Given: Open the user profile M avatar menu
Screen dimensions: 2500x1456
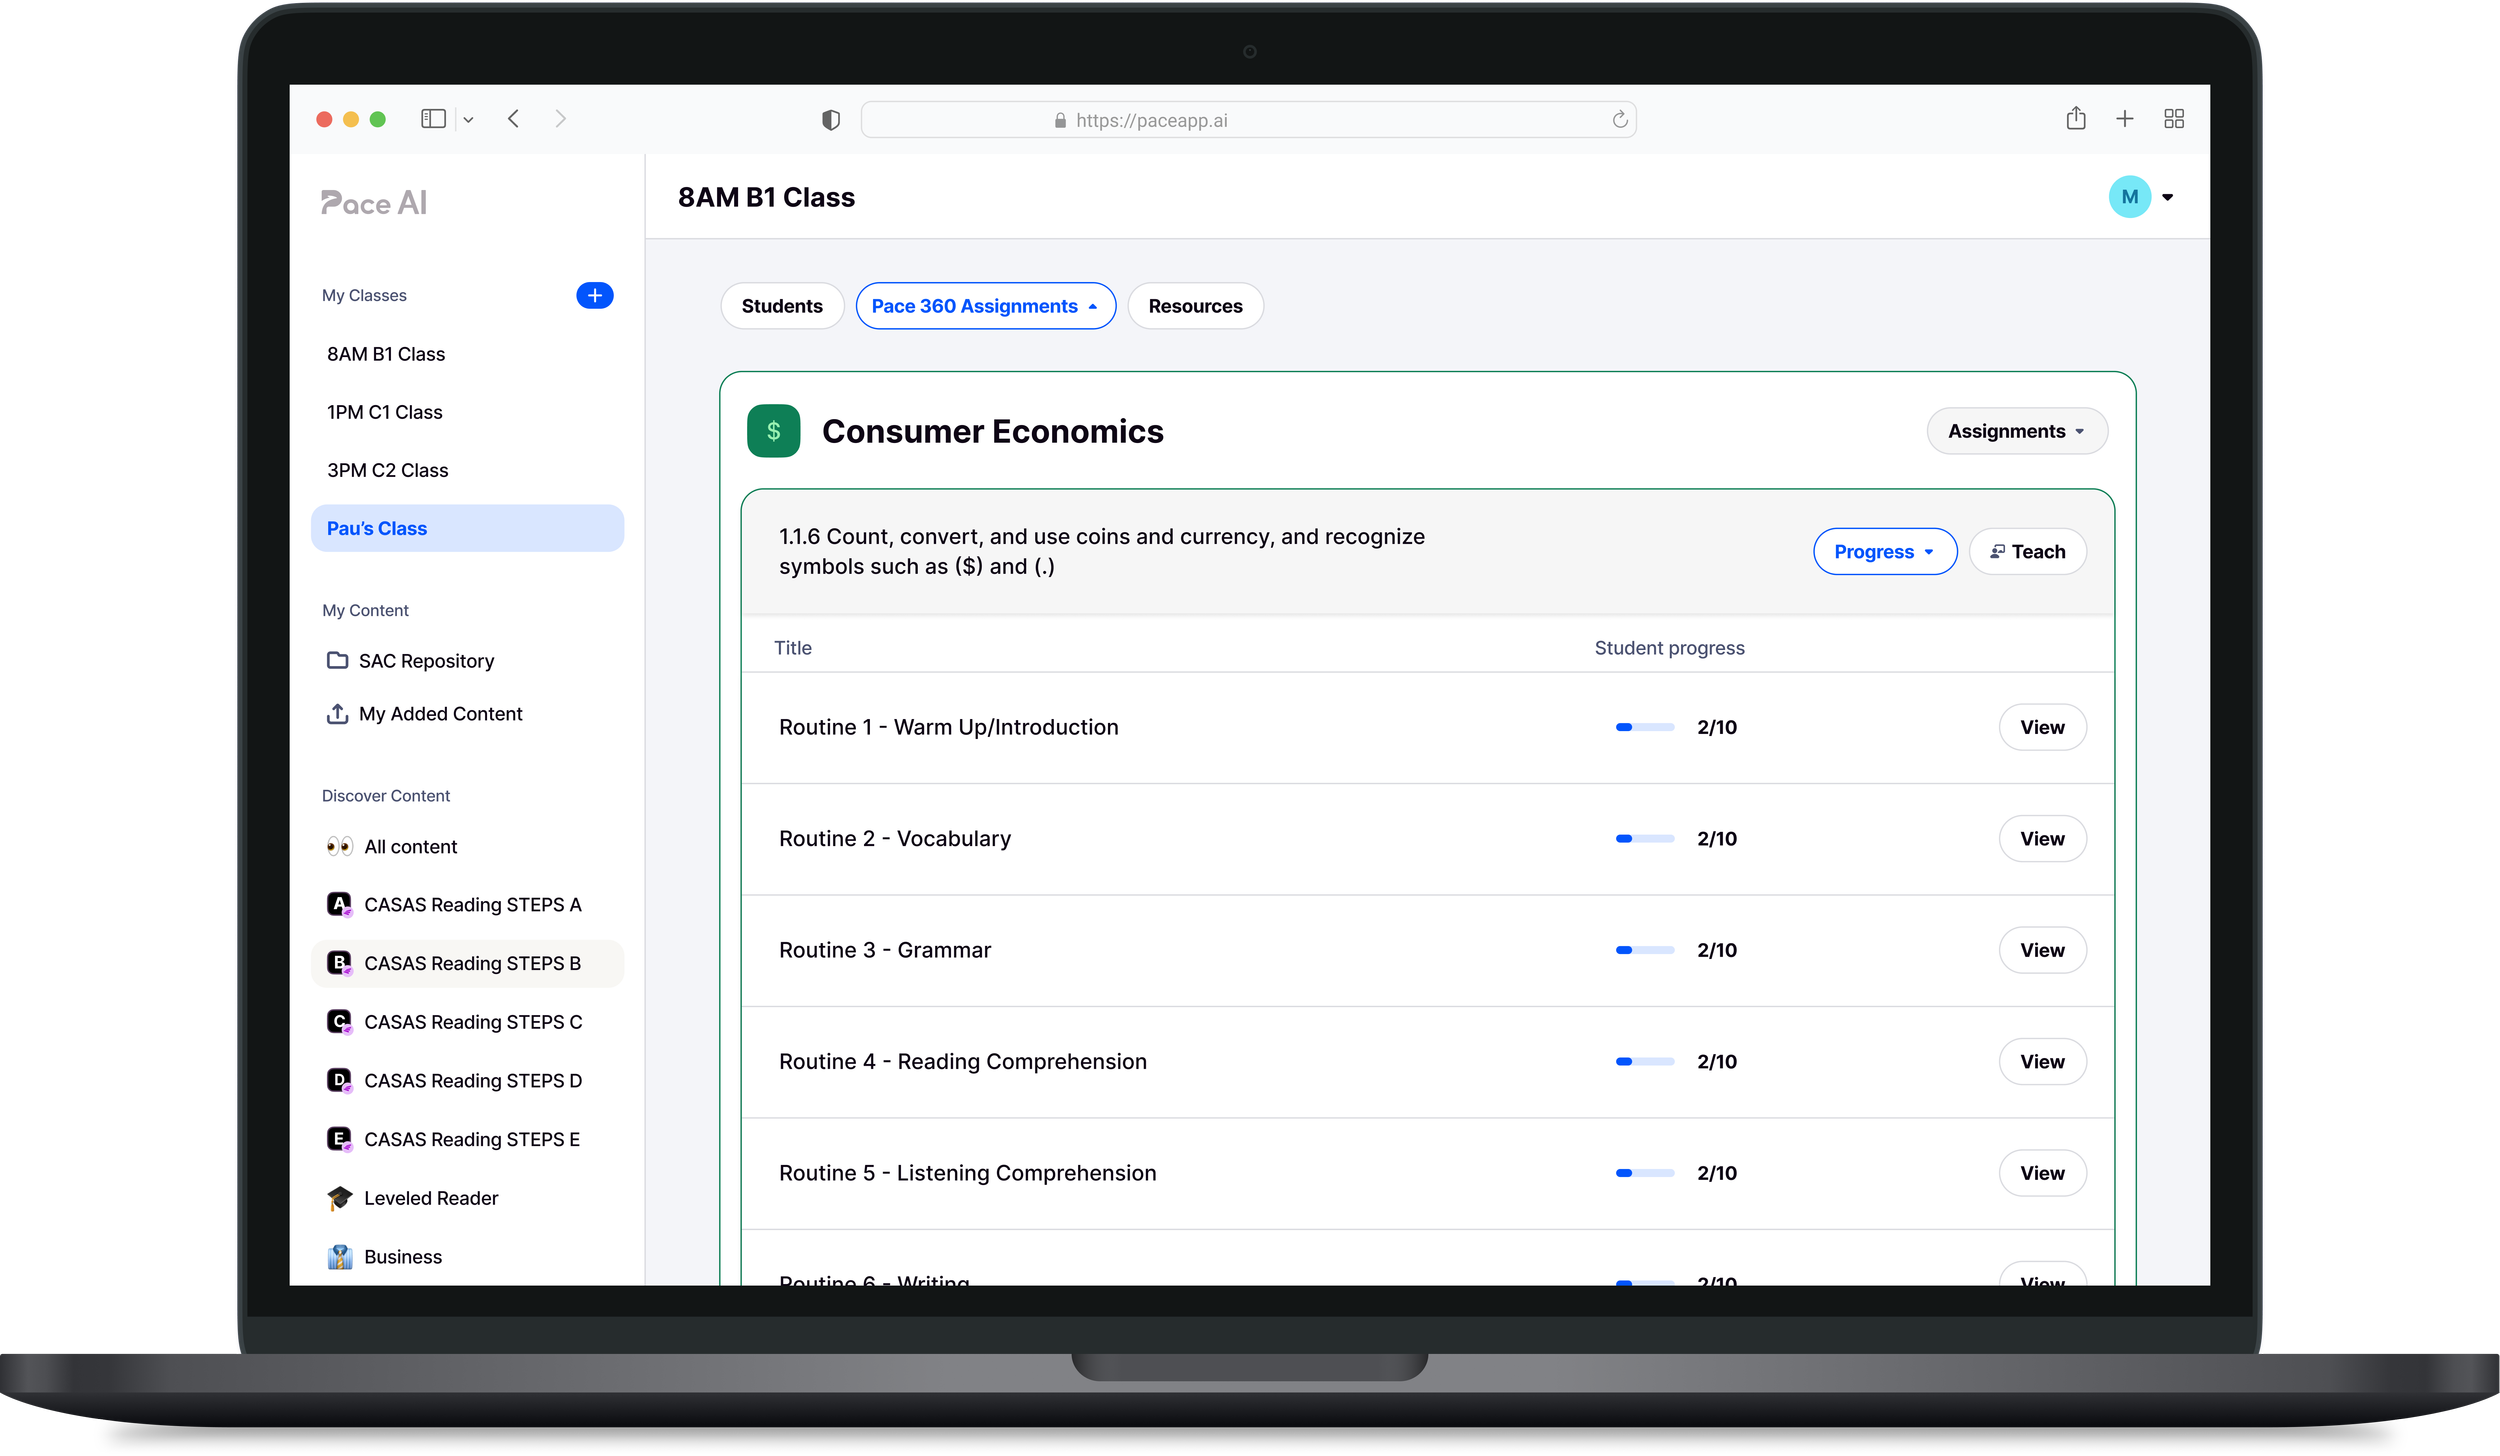Looking at the screenshot, I should coord(2130,197).
